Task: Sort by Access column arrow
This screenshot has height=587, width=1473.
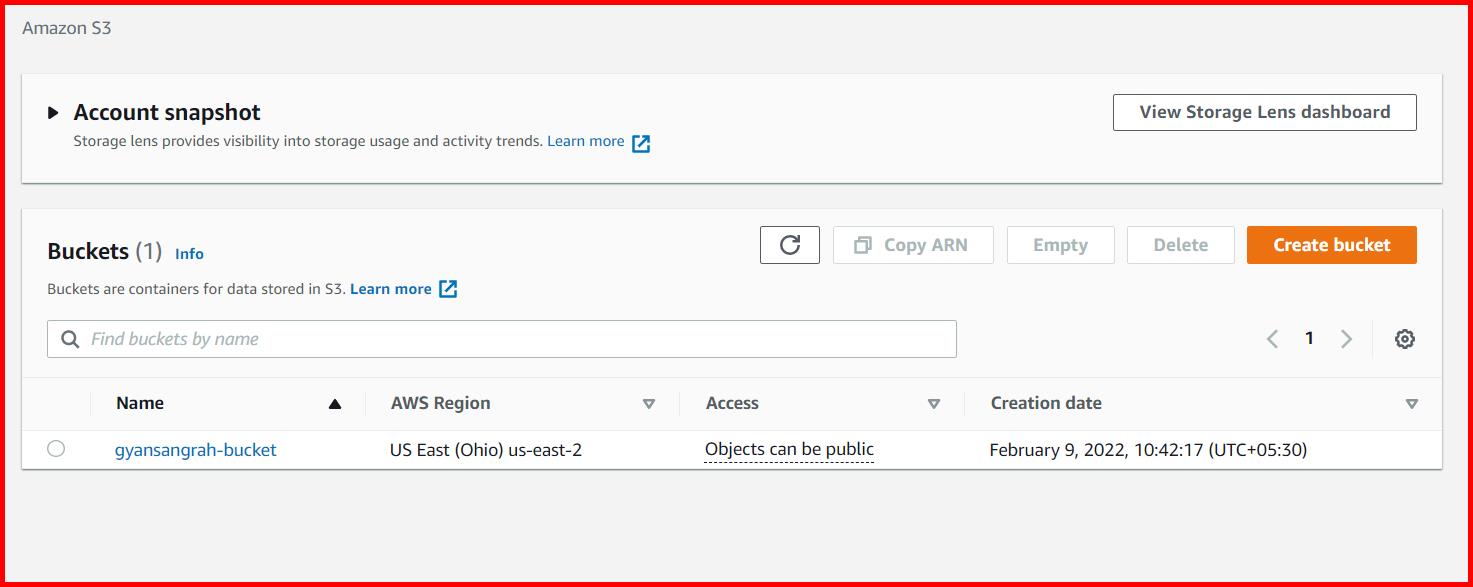Action: [934, 404]
